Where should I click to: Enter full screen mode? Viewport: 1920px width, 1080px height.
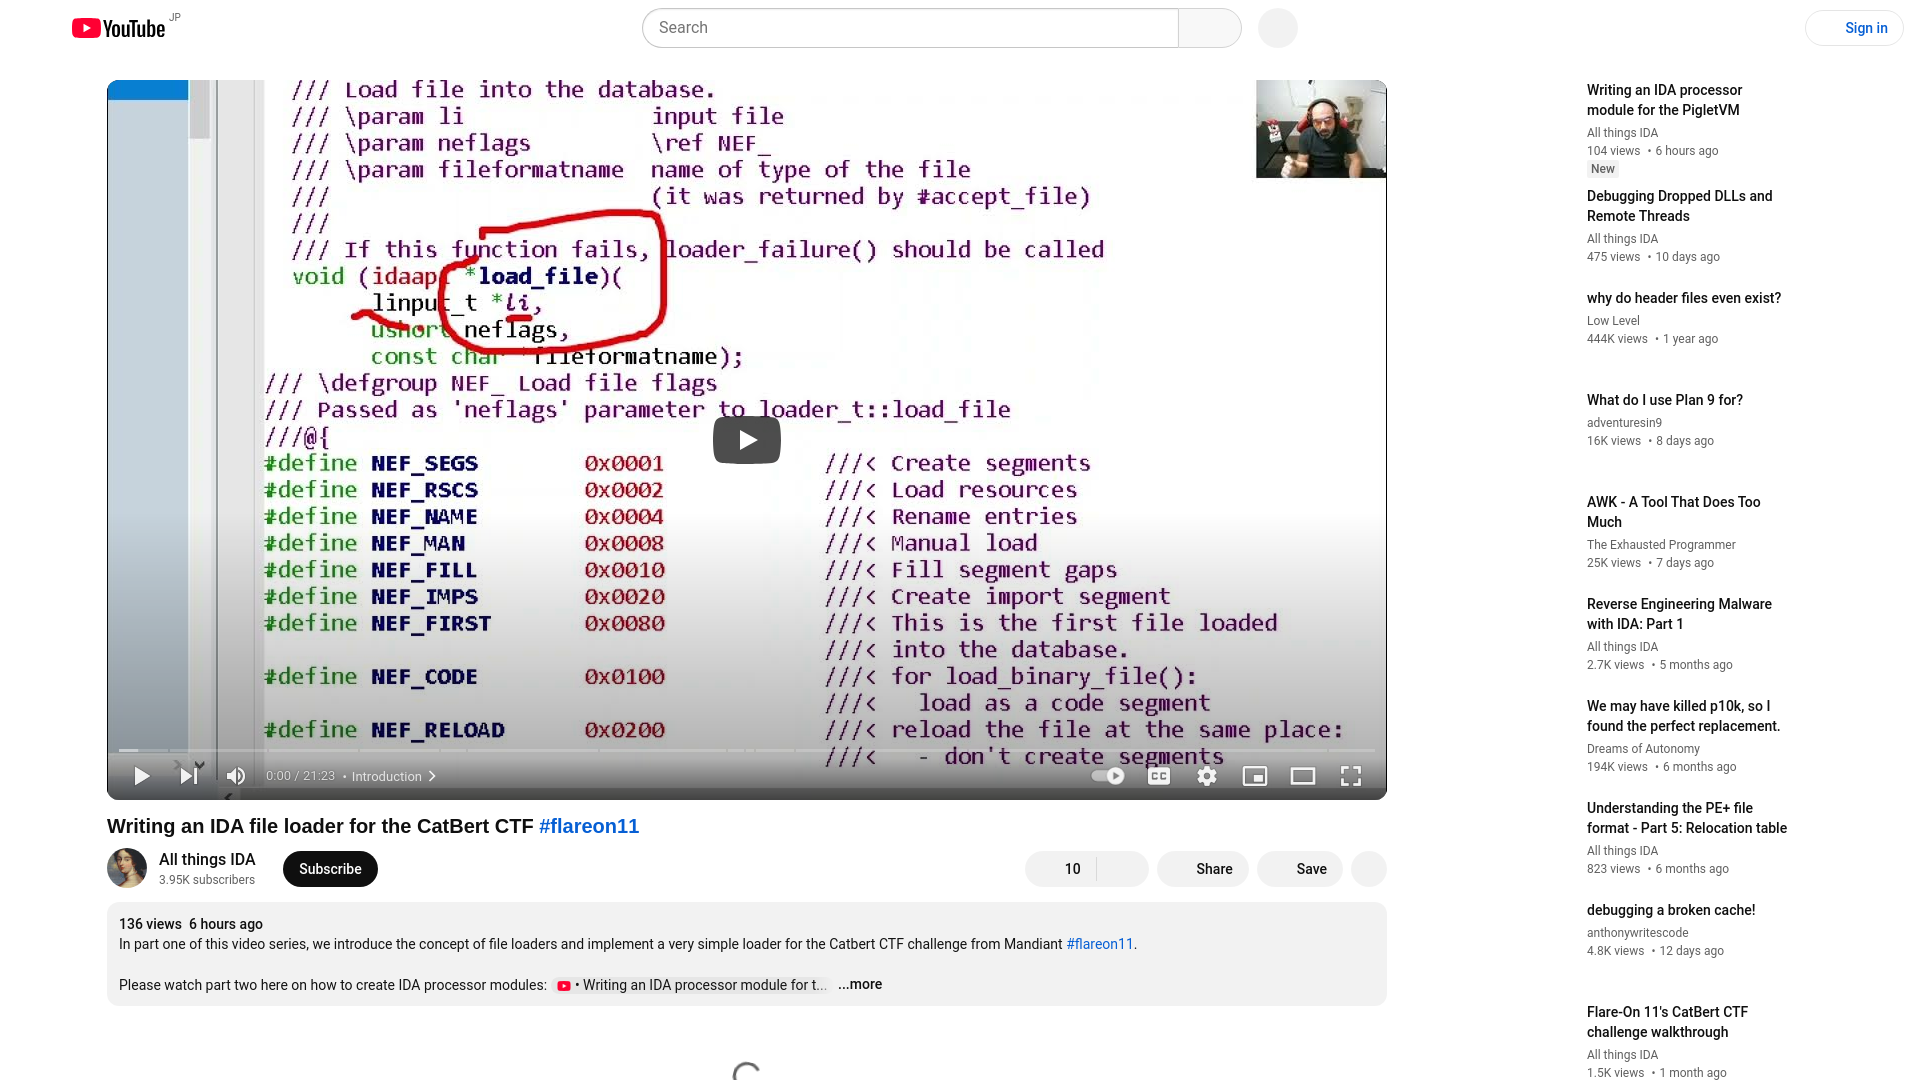click(x=1351, y=776)
